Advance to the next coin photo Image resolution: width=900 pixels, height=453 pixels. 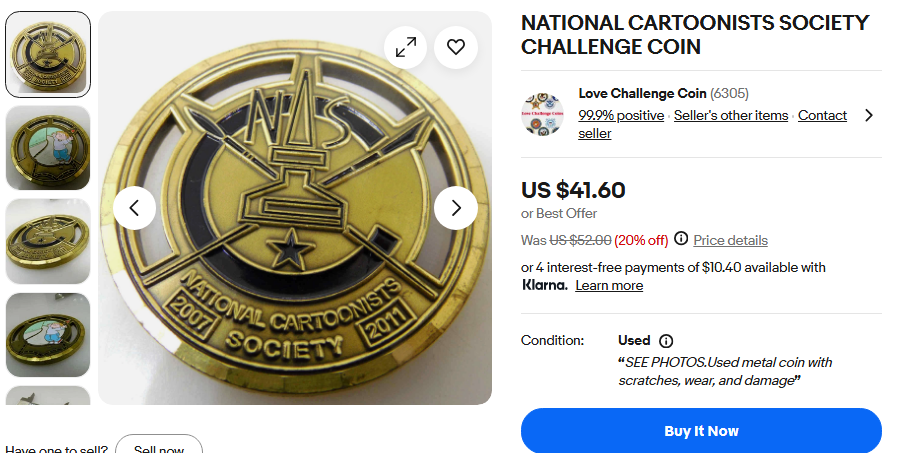click(x=456, y=208)
